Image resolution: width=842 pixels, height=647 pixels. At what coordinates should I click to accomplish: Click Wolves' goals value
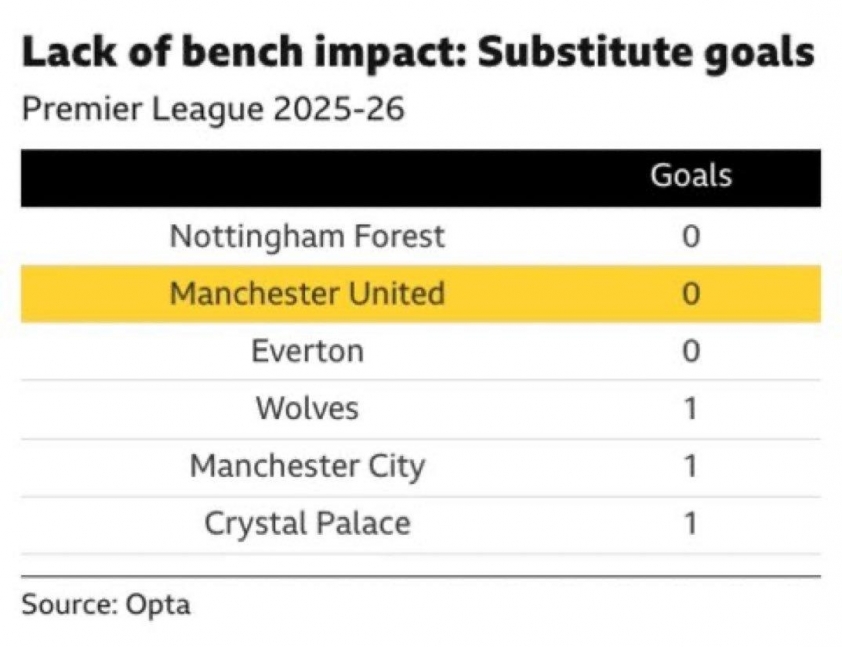point(691,409)
